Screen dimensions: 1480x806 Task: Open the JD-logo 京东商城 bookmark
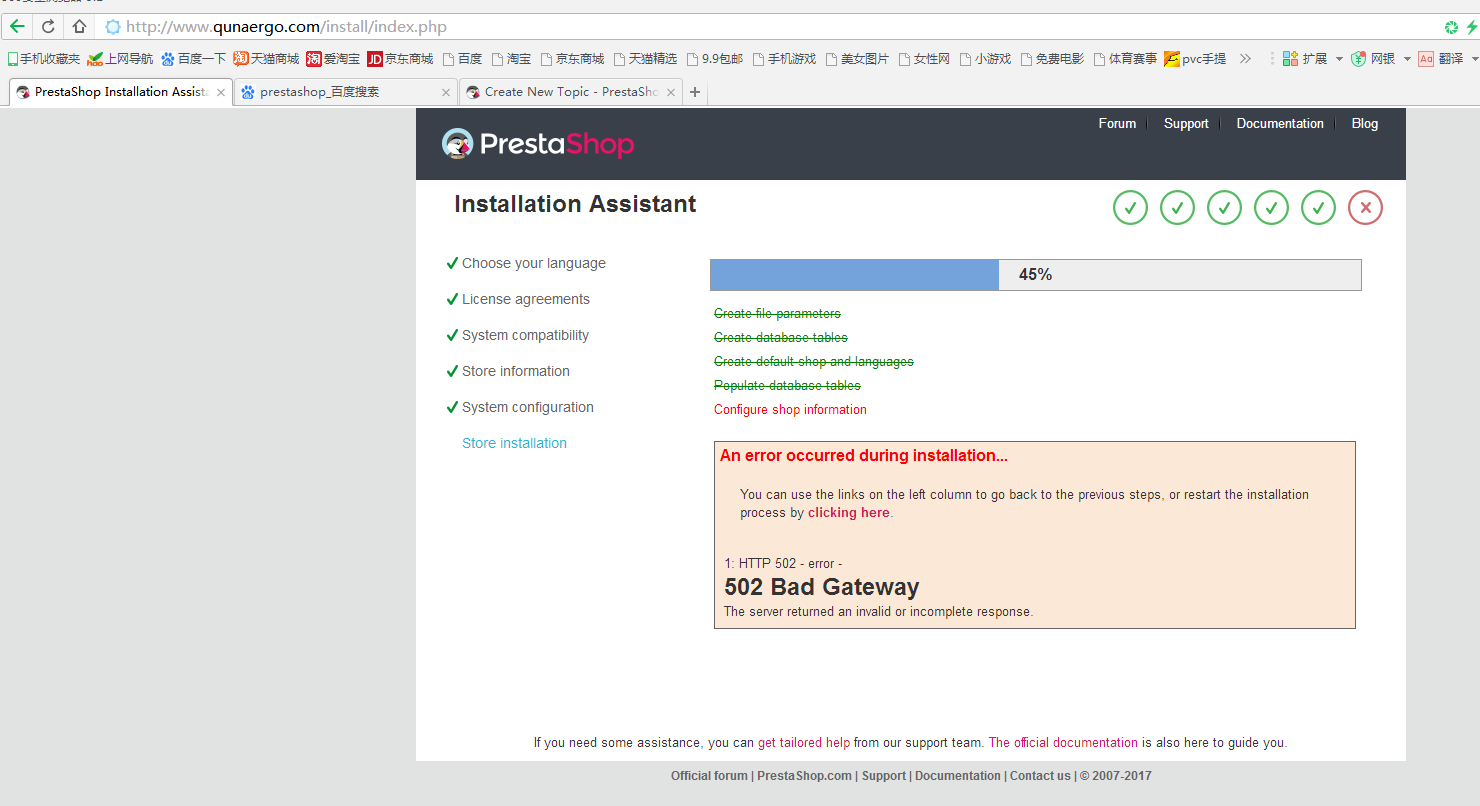click(401, 59)
